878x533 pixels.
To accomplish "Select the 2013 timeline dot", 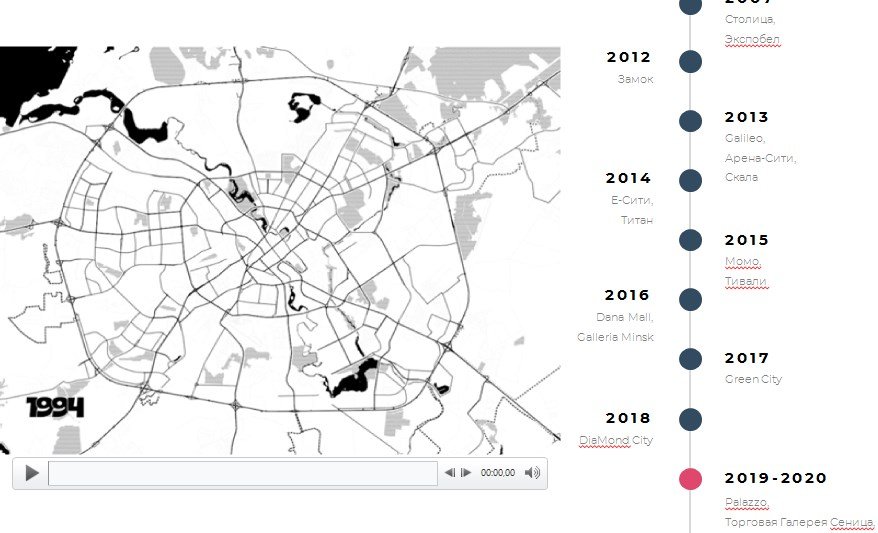I will click(x=690, y=121).
